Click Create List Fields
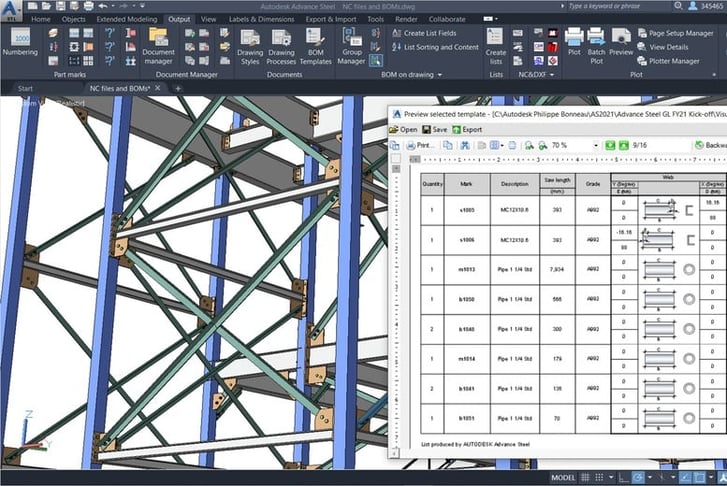 (x=424, y=33)
